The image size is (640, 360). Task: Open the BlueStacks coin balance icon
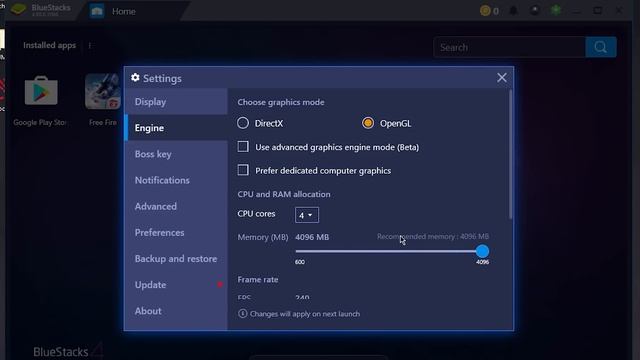(x=485, y=11)
